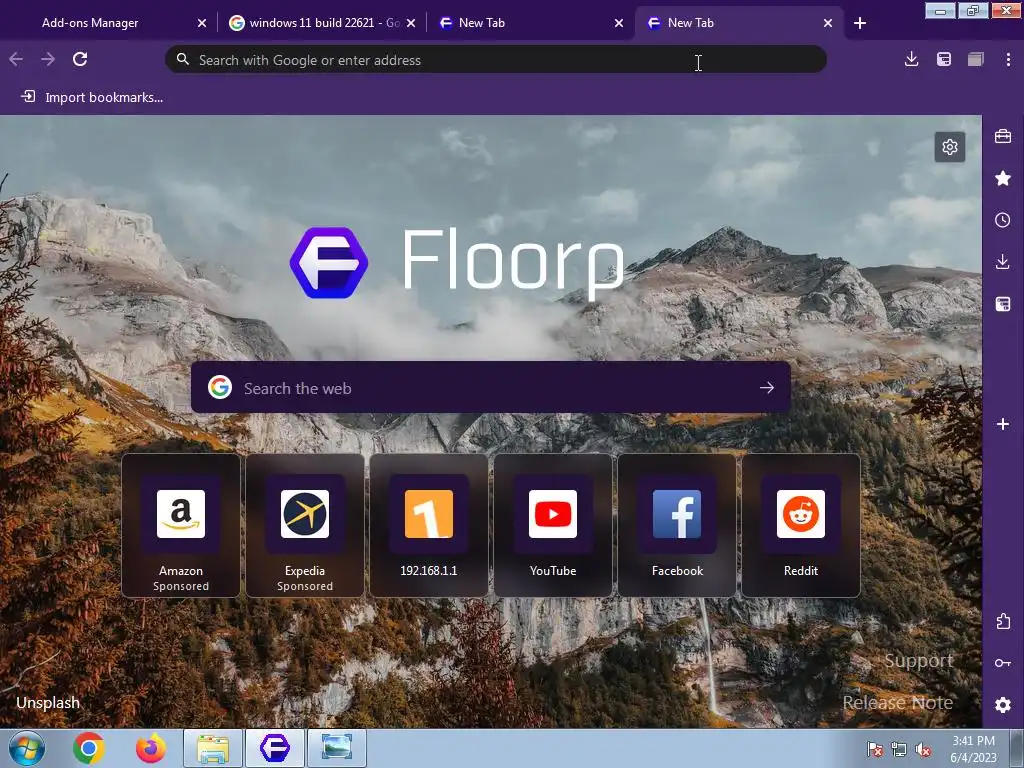This screenshot has width=1024, height=768.
Task: Switch to the Add-ons Manager tab
Action: pos(90,23)
